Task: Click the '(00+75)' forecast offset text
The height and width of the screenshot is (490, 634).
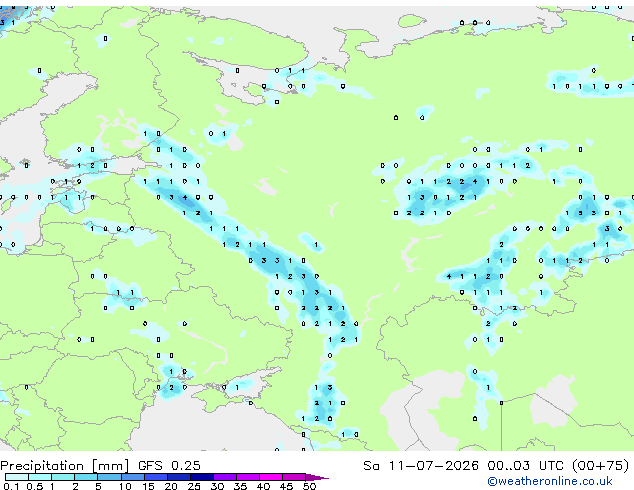Action: 600,465
